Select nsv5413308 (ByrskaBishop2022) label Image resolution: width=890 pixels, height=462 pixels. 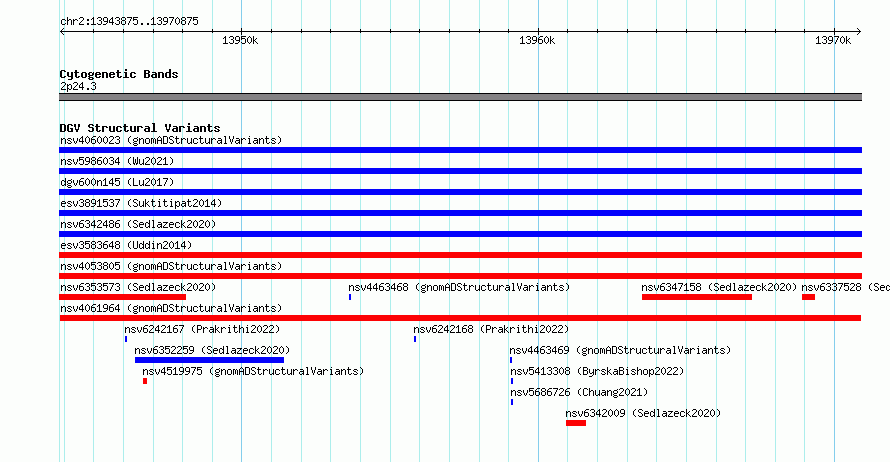tap(597, 371)
